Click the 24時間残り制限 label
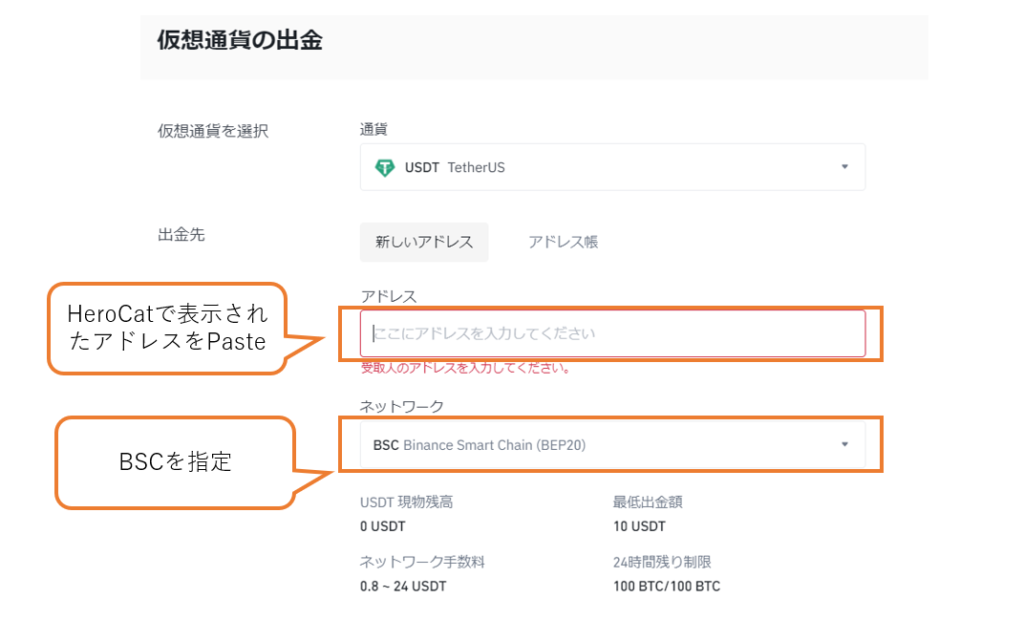 (x=662, y=562)
